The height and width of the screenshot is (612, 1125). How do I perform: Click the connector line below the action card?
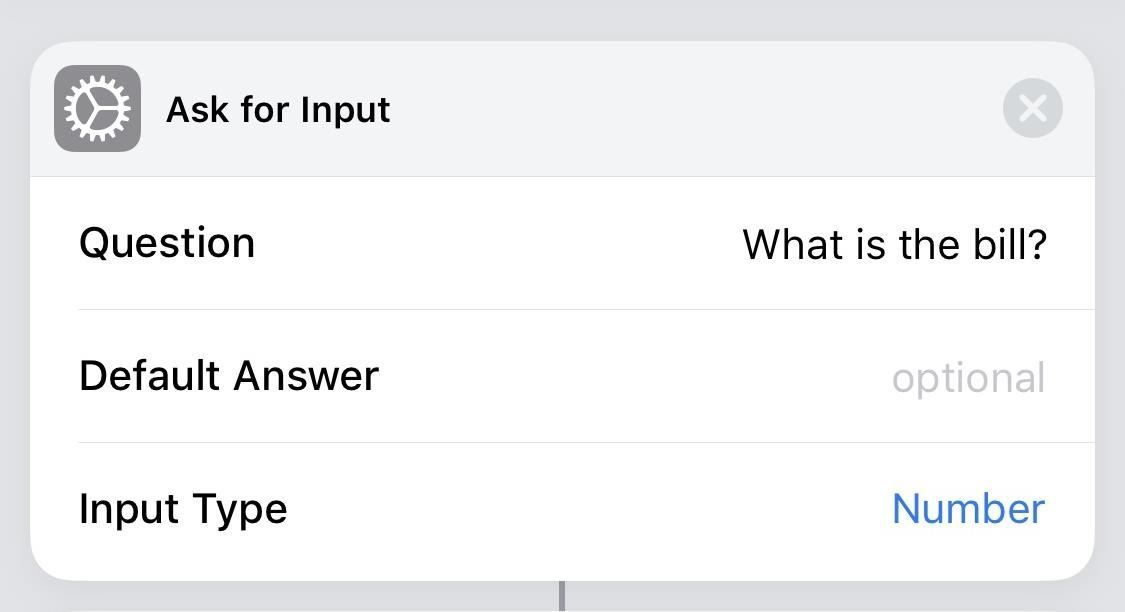[562, 597]
